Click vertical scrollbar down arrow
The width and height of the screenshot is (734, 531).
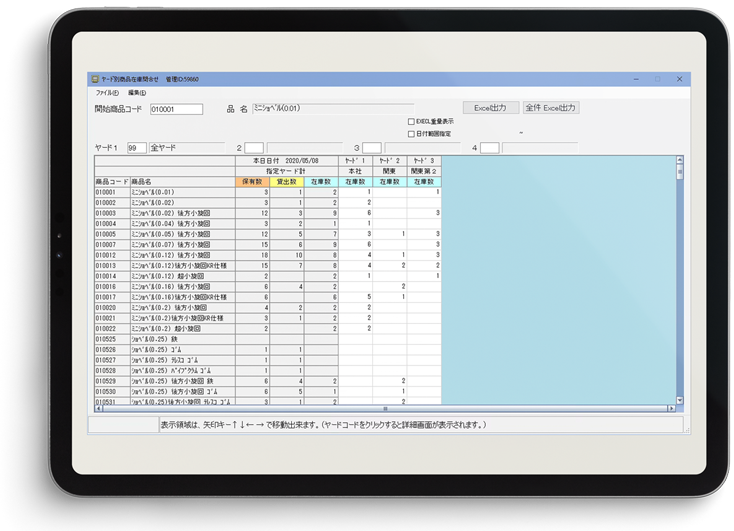click(x=680, y=400)
